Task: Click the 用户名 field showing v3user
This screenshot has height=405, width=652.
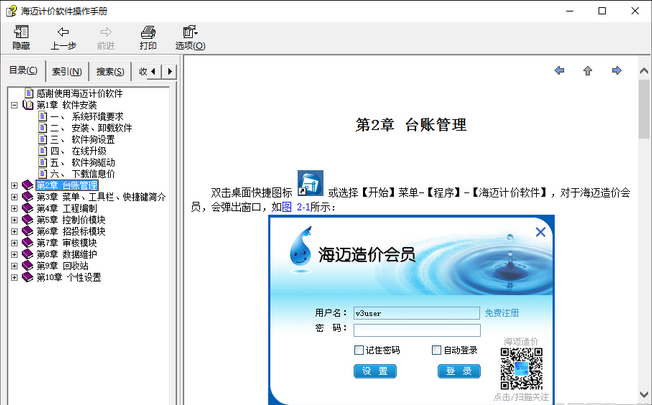Action: (x=416, y=313)
